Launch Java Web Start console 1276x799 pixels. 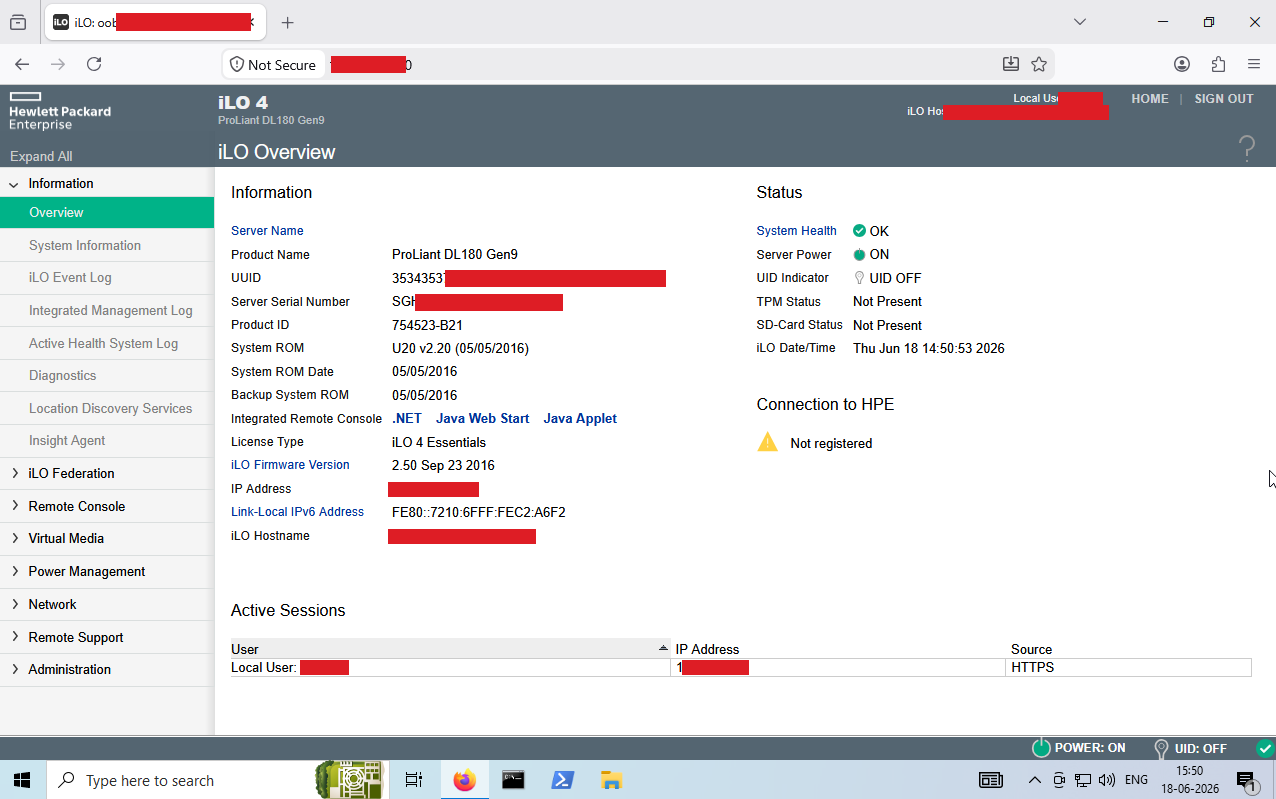click(483, 419)
